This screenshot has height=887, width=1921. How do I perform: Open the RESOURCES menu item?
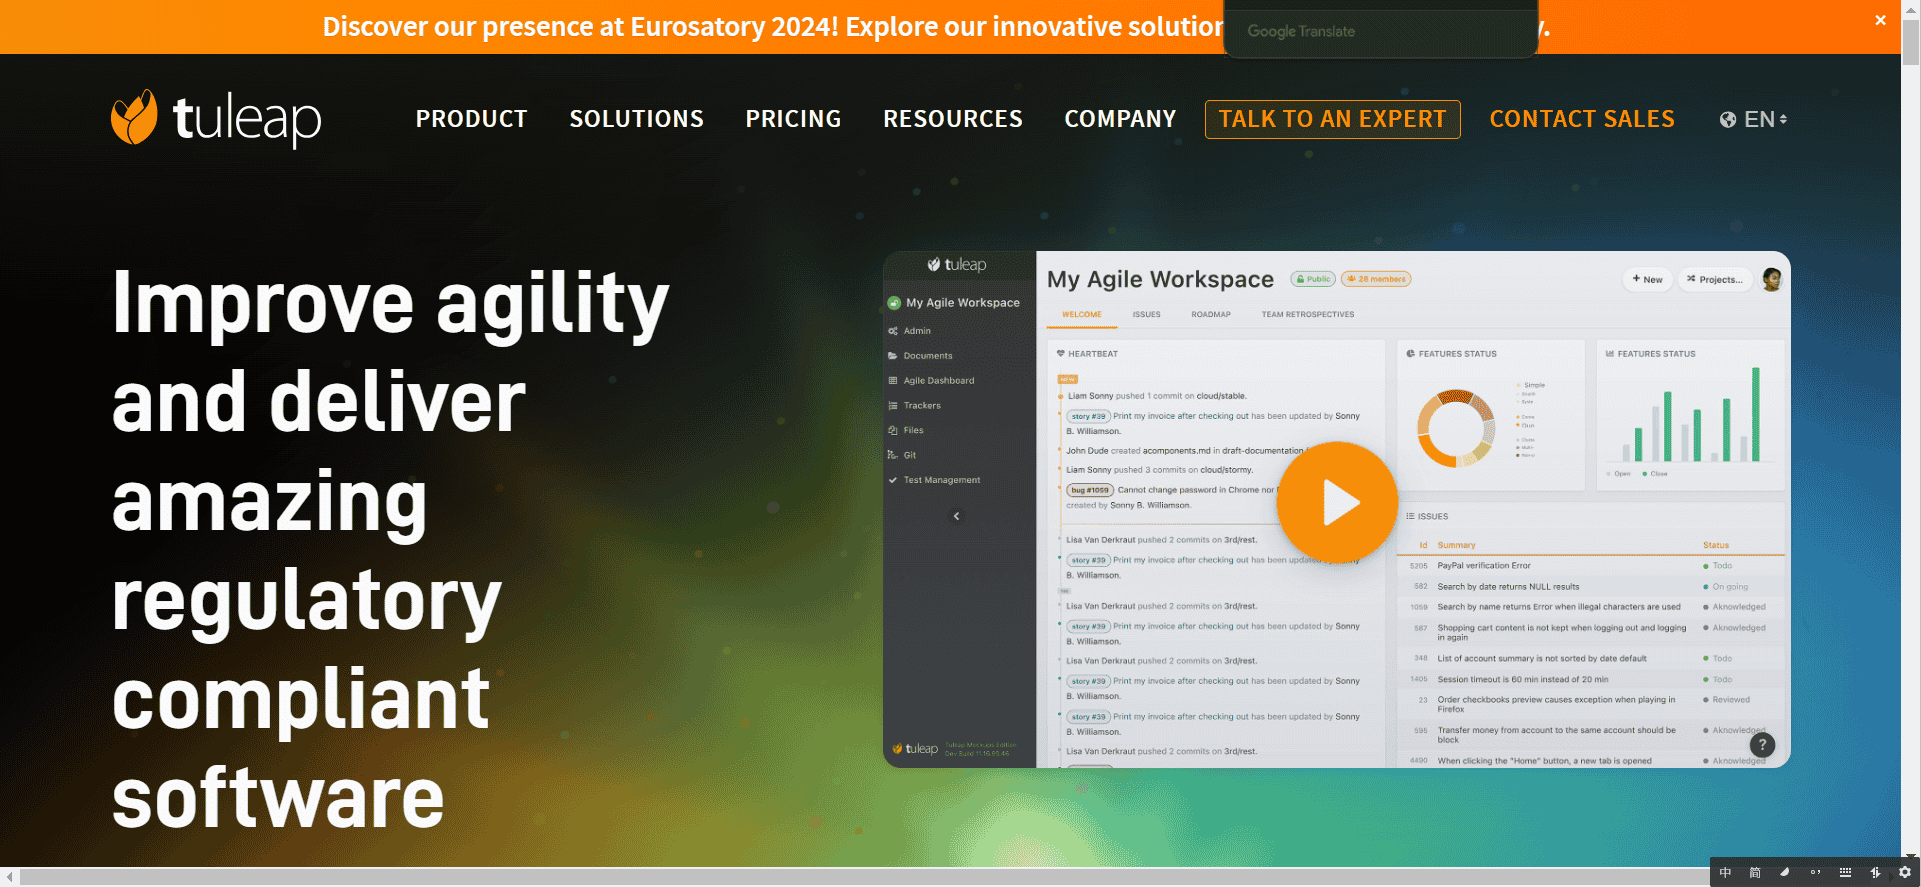[952, 119]
